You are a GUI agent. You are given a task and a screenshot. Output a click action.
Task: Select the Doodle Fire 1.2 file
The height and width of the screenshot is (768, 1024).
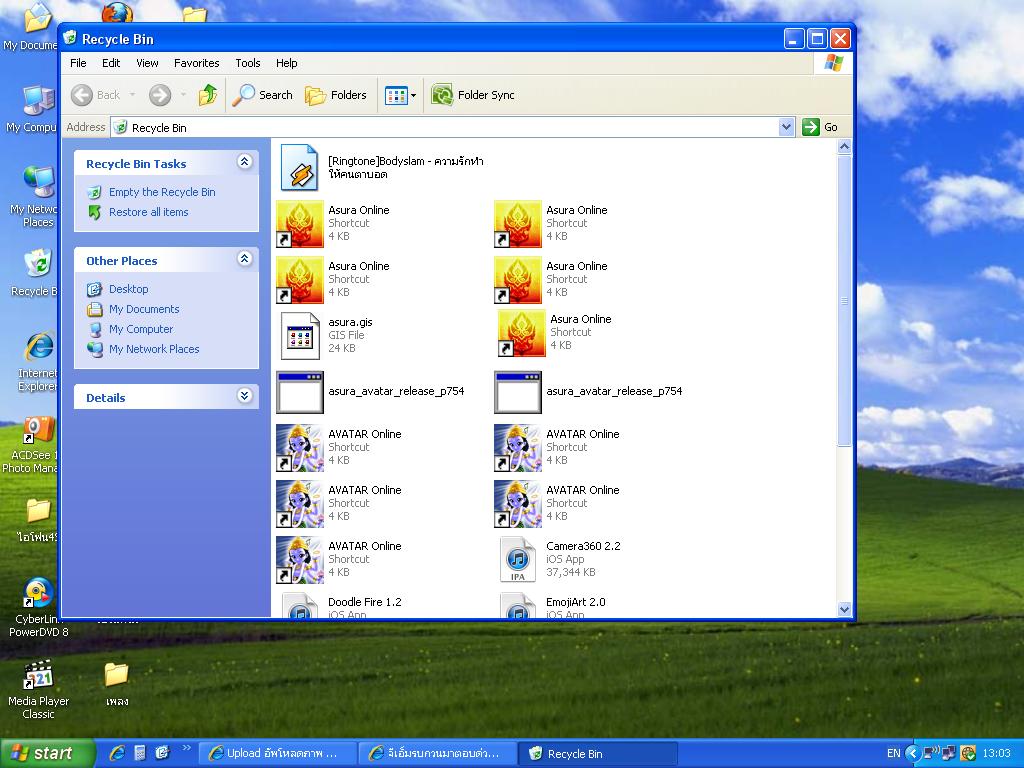[364, 602]
